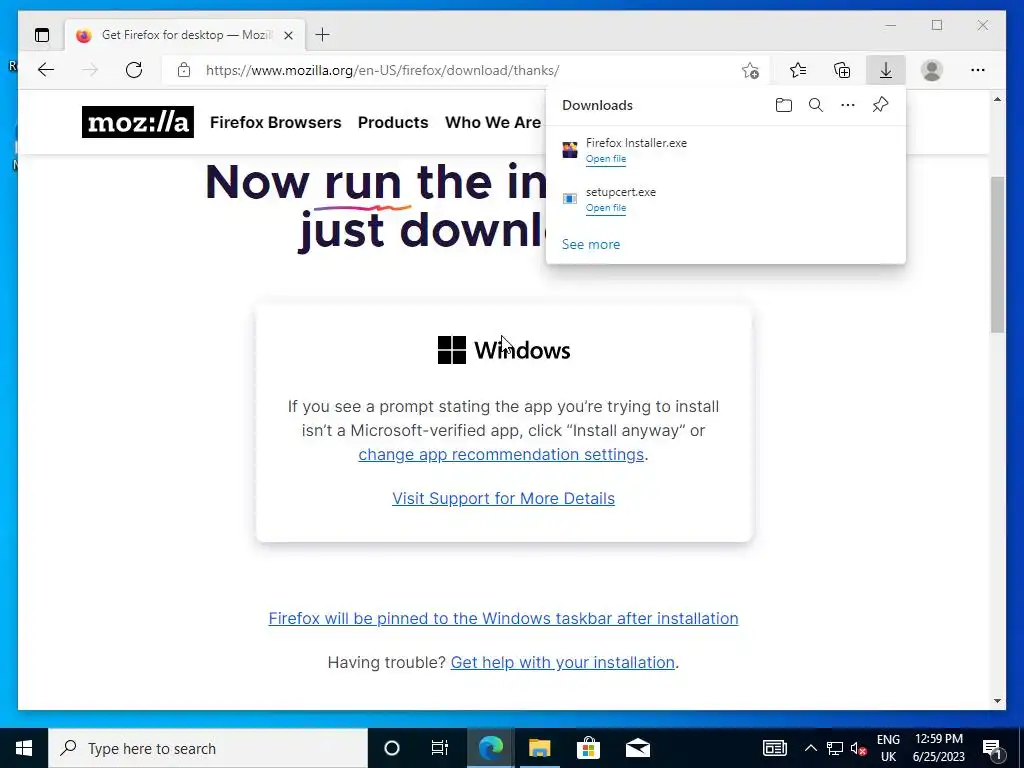The image size is (1024, 768).
Task: Open Edge Settings and more menu
Action: (x=978, y=70)
